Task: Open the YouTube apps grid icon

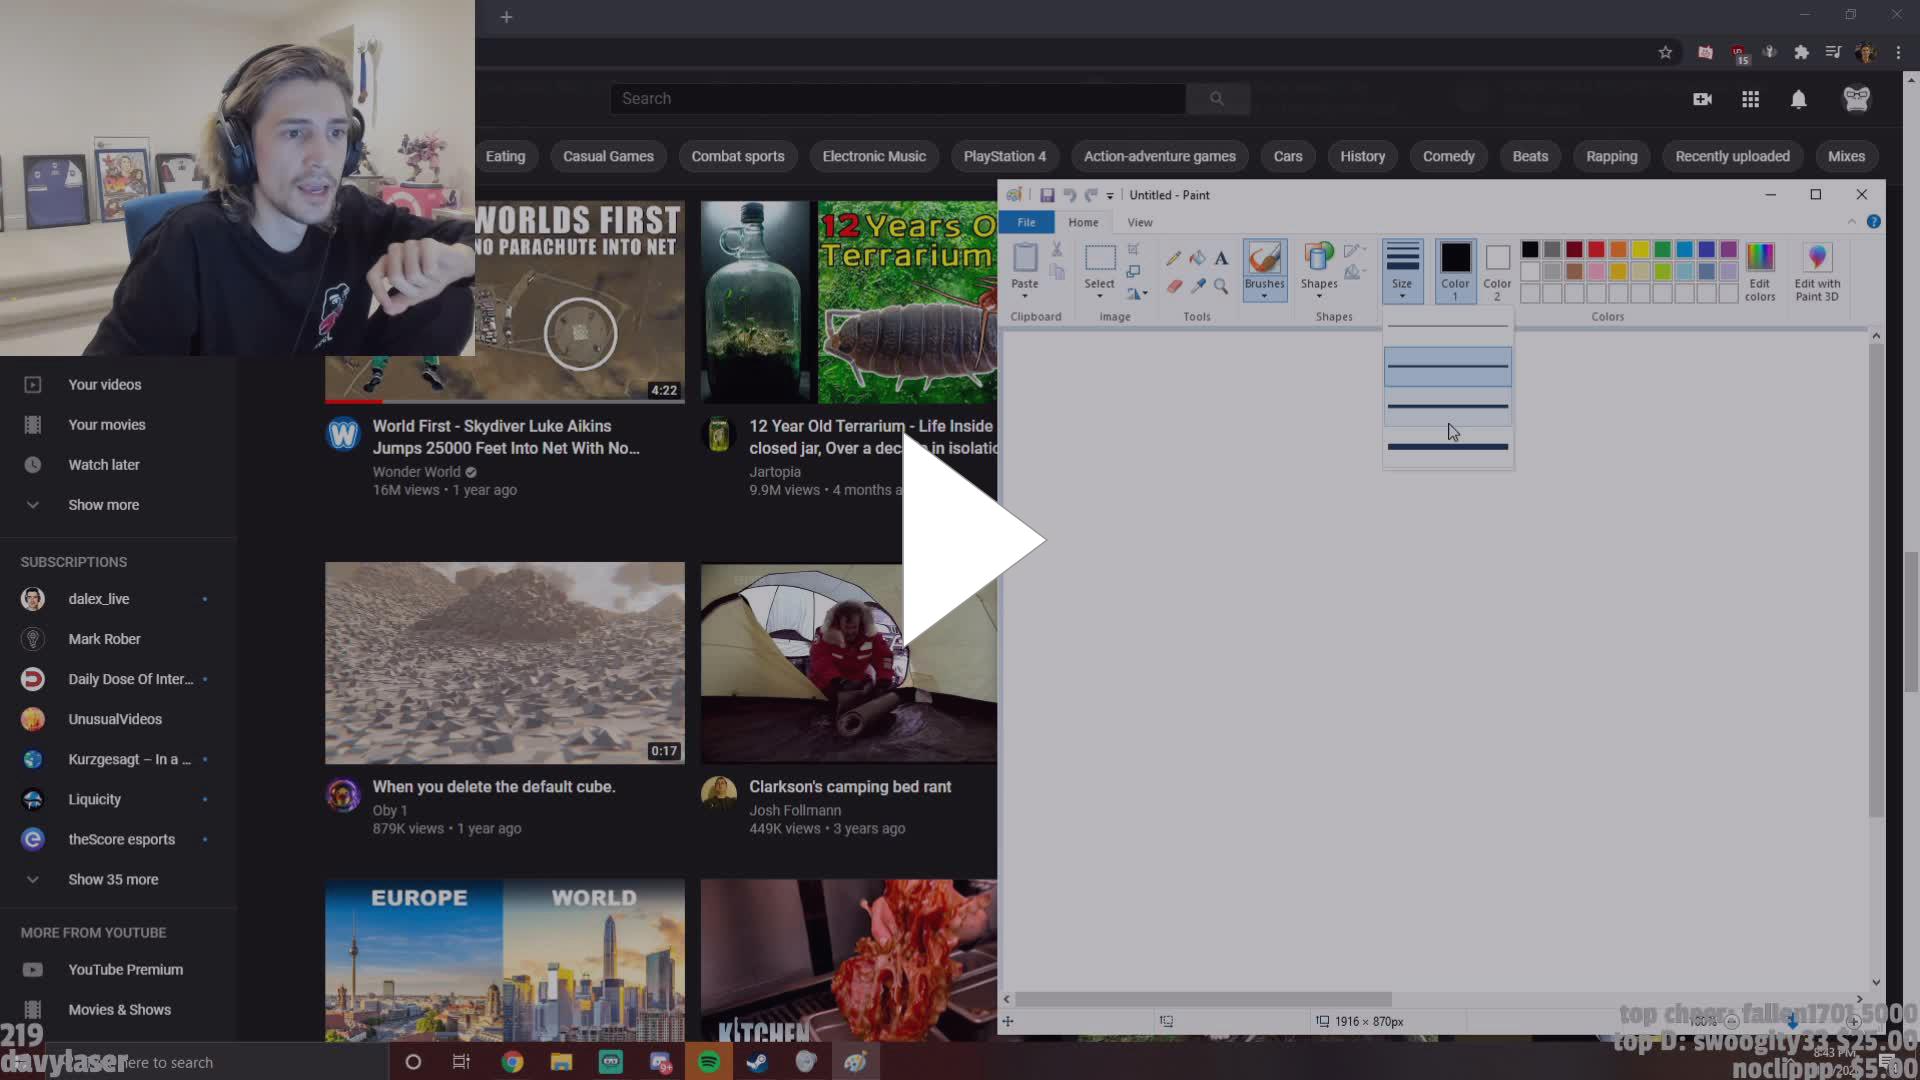Action: (1750, 99)
